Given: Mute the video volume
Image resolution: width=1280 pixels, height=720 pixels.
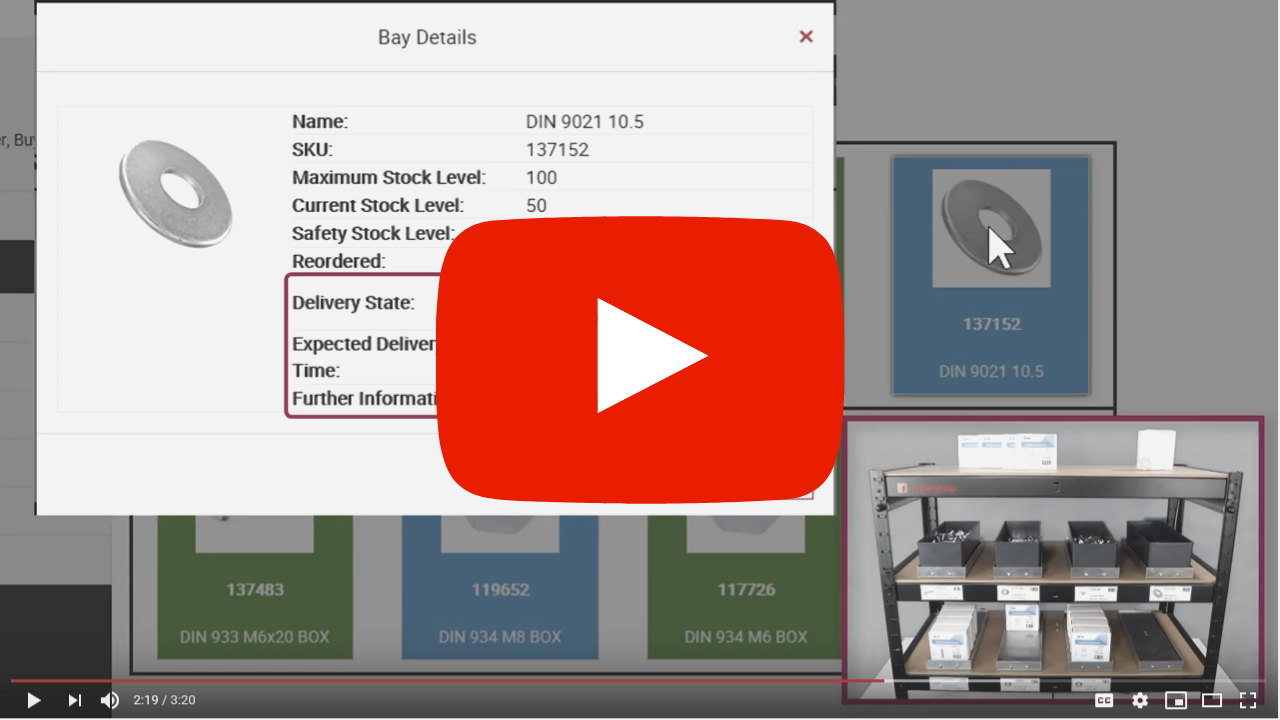Looking at the screenshot, I should click(x=110, y=700).
